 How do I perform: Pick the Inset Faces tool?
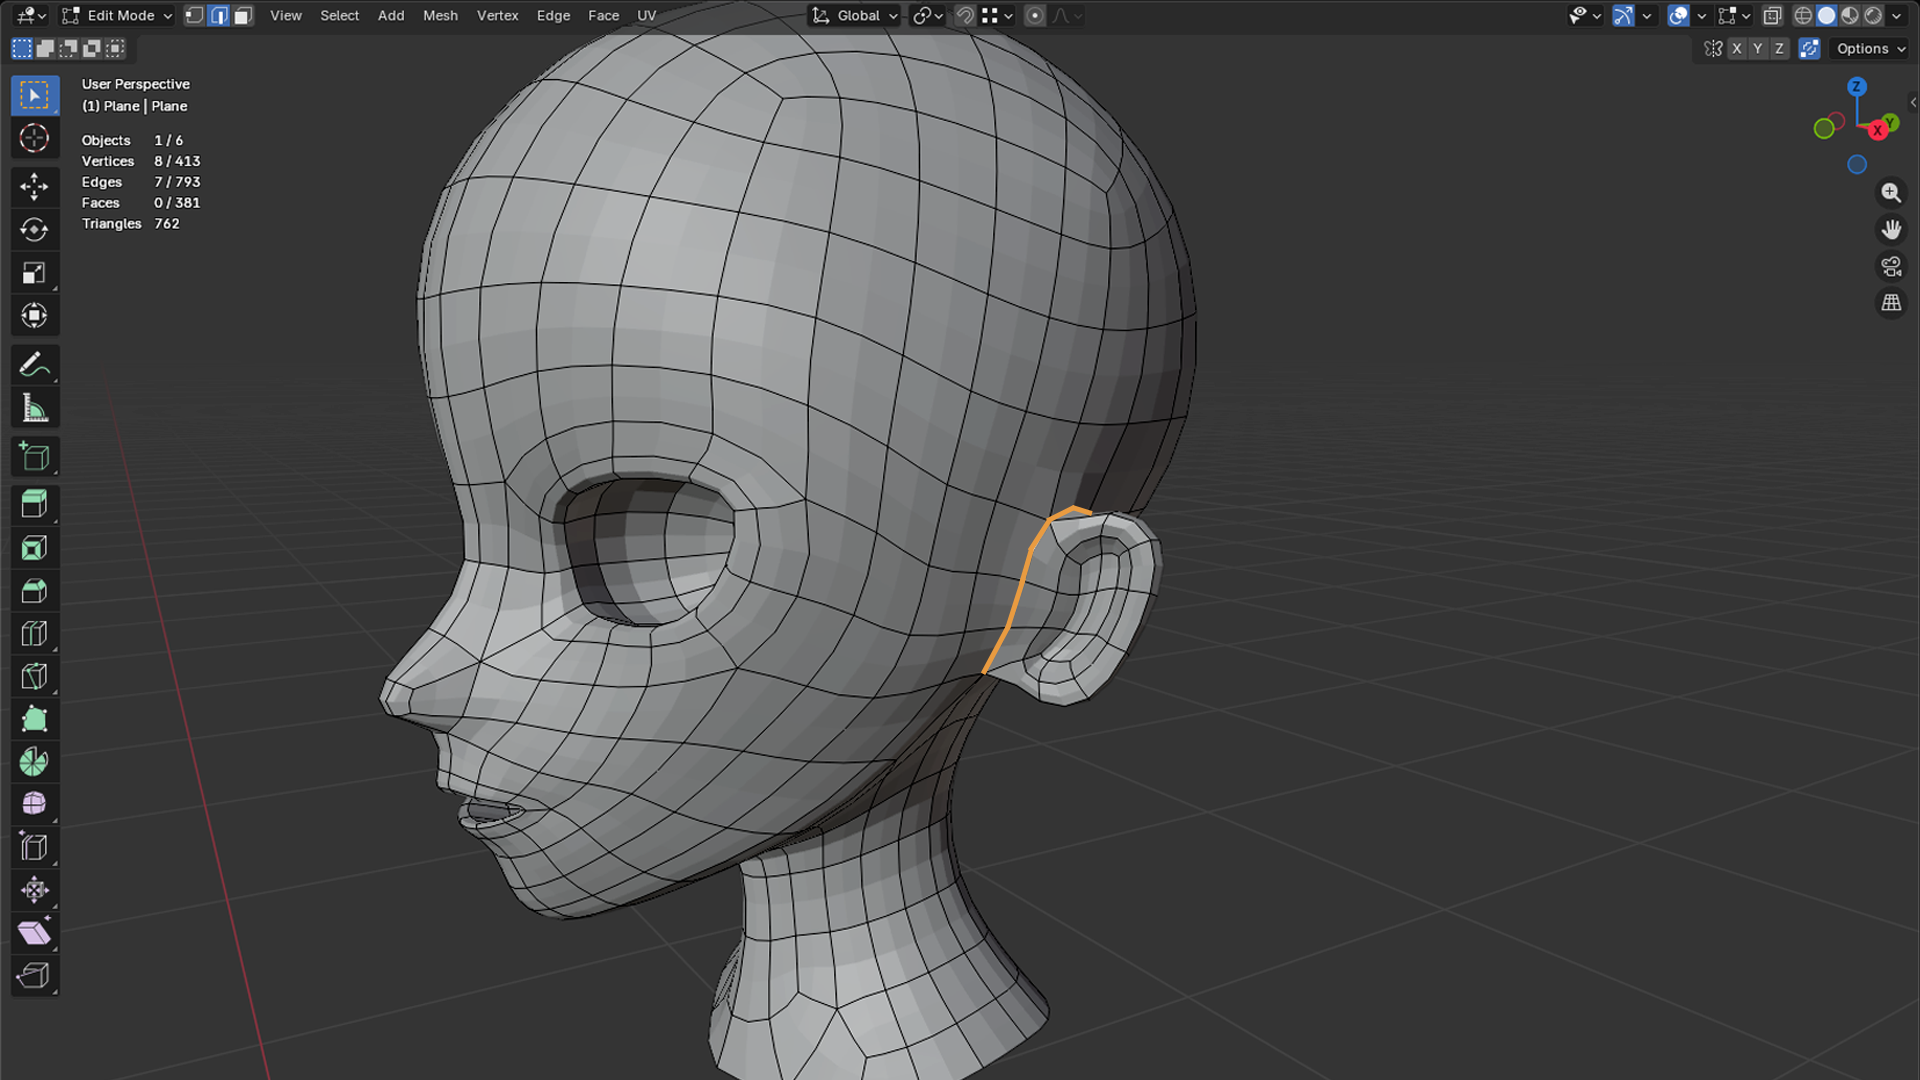34,548
